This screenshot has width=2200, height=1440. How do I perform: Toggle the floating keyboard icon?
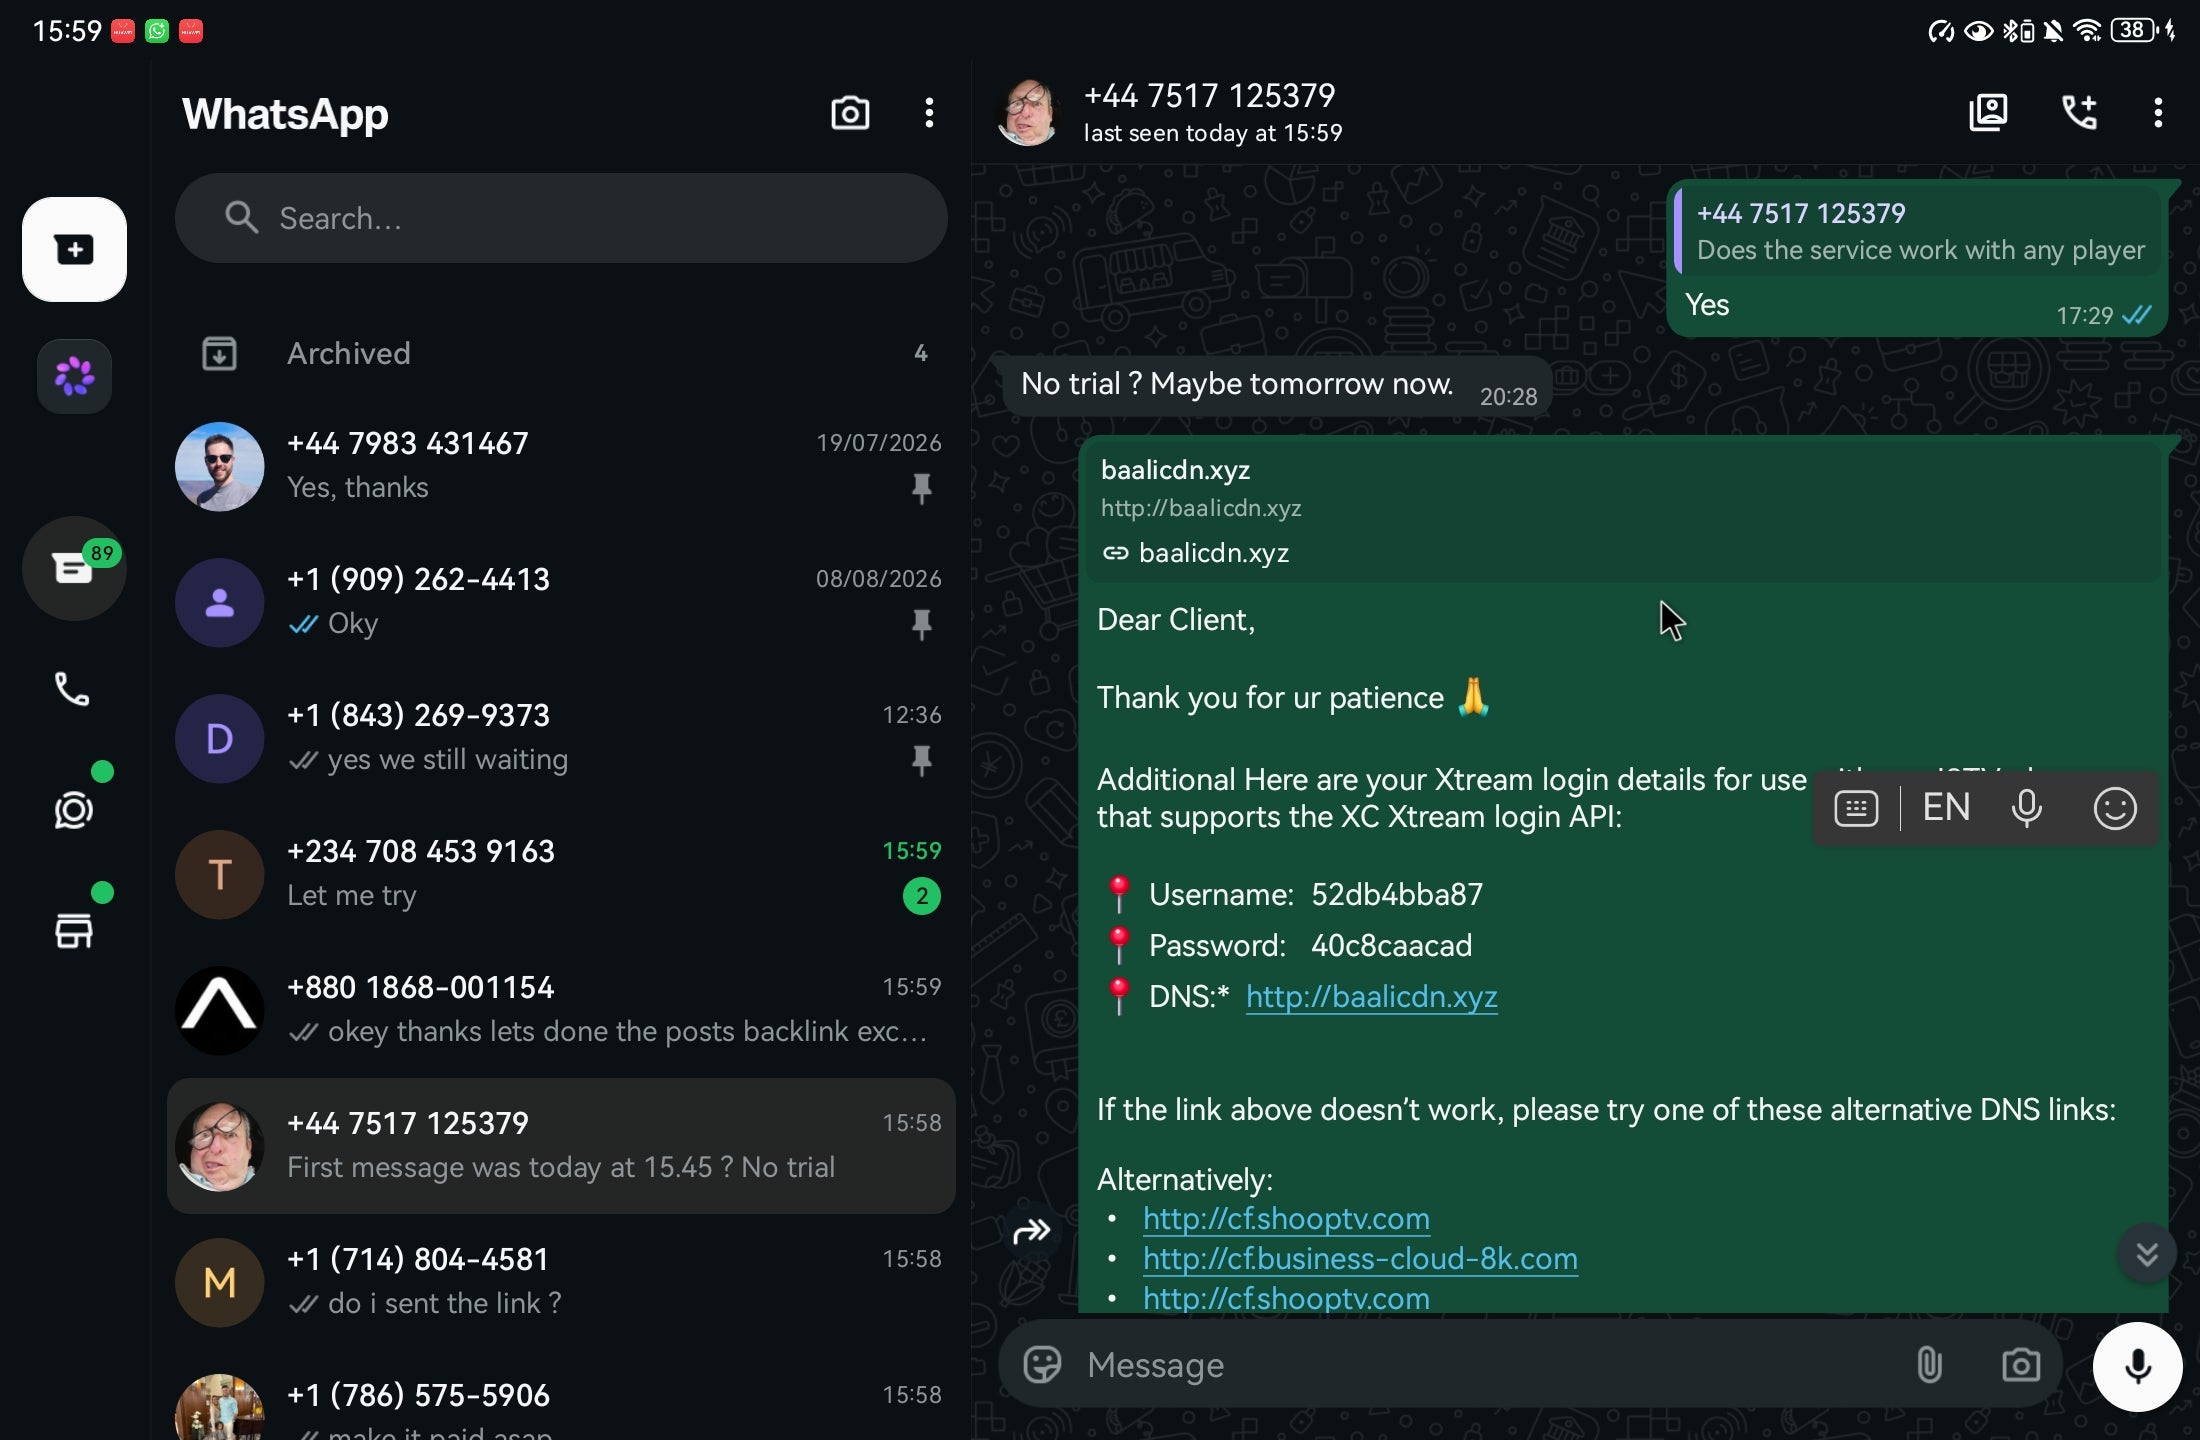point(1856,808)
